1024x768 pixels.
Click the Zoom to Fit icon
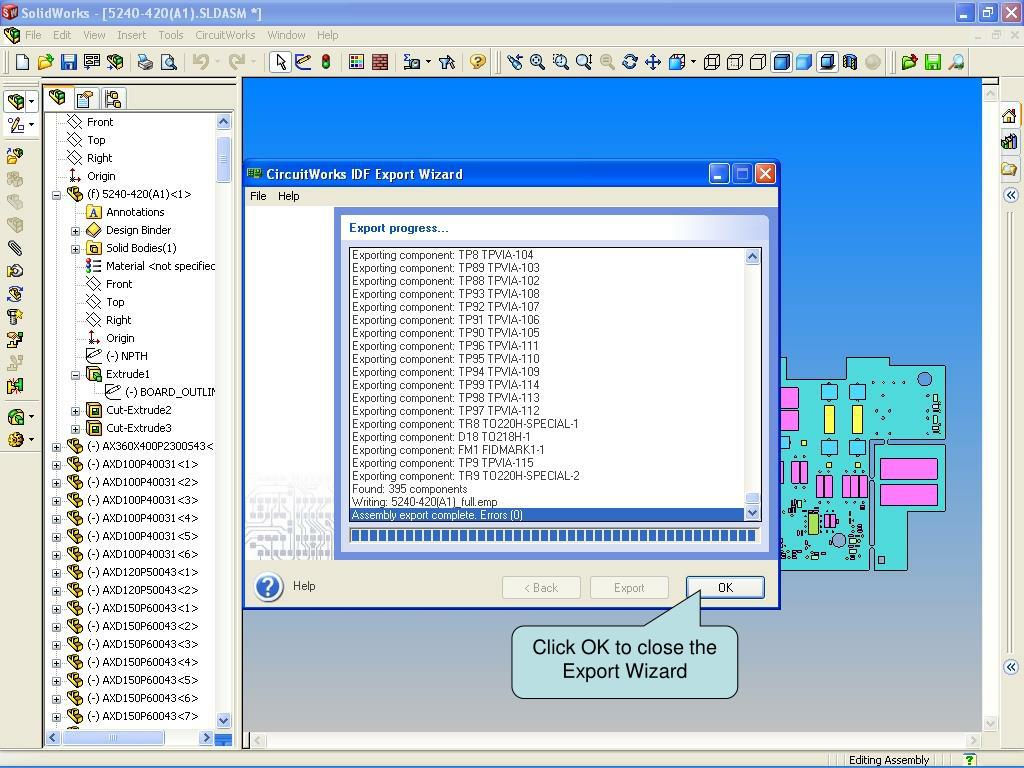pyautogui.click(x=537, y=62)
